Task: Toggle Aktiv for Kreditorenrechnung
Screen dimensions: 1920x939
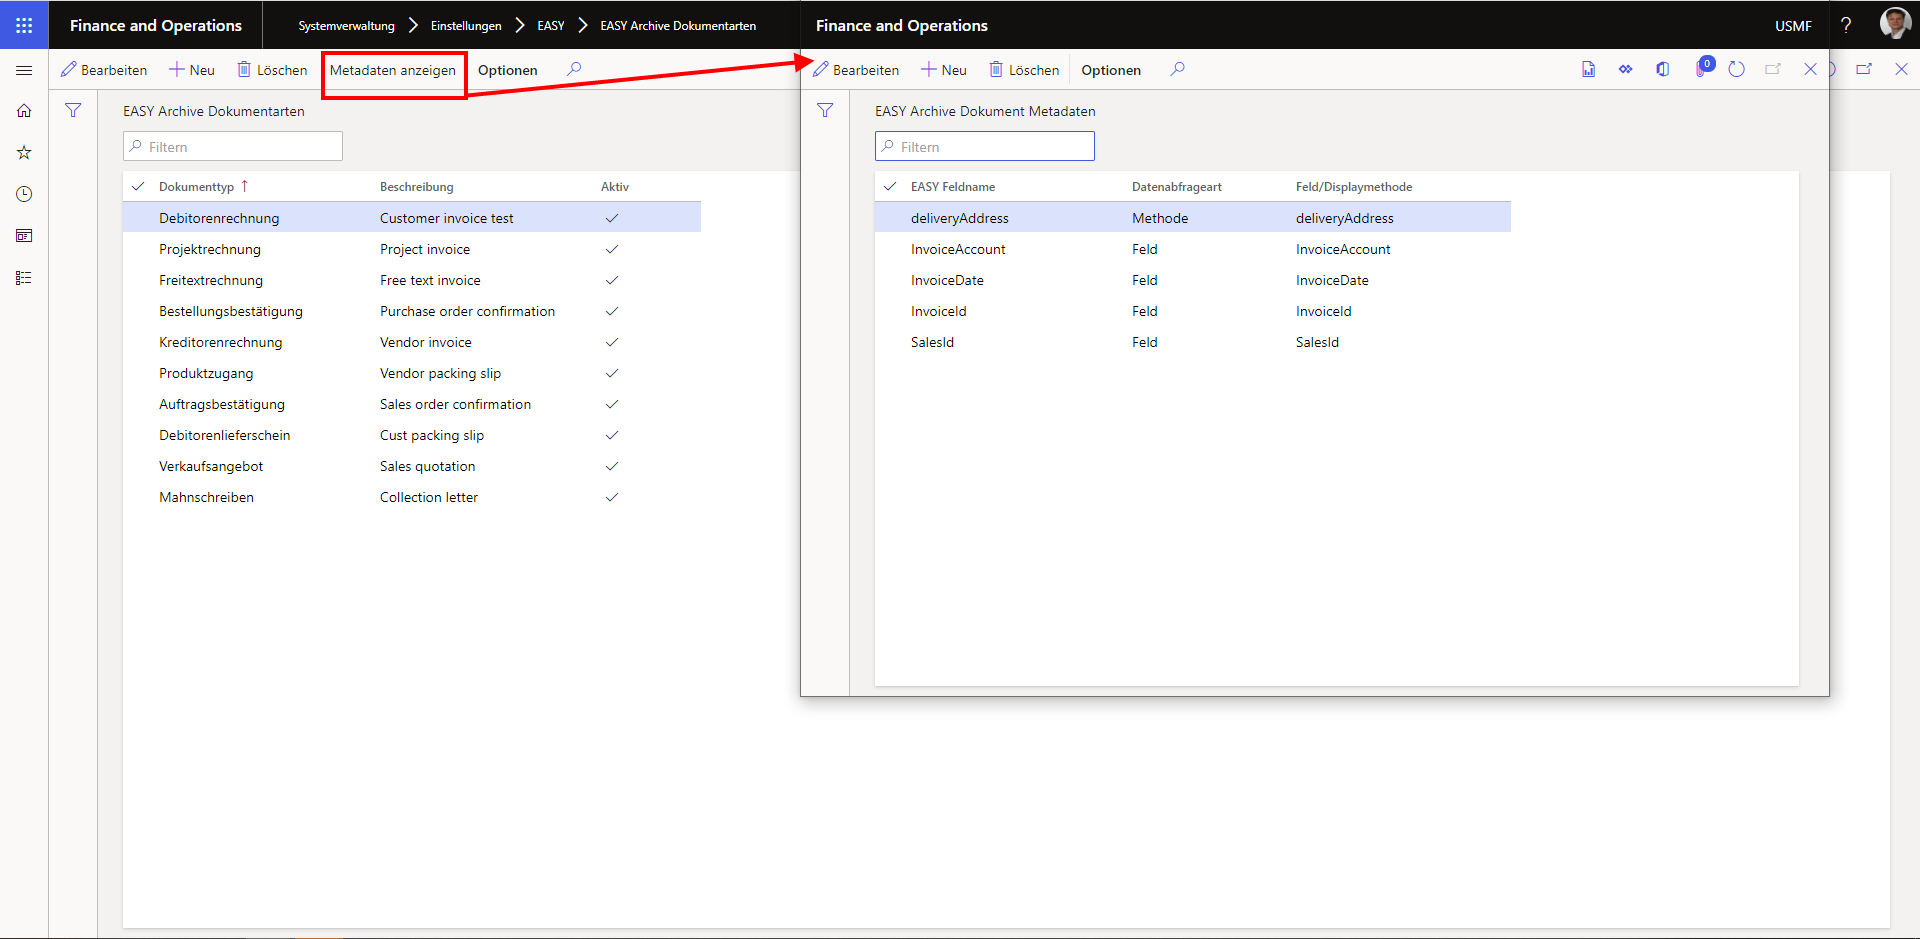Action: [612, 342]
